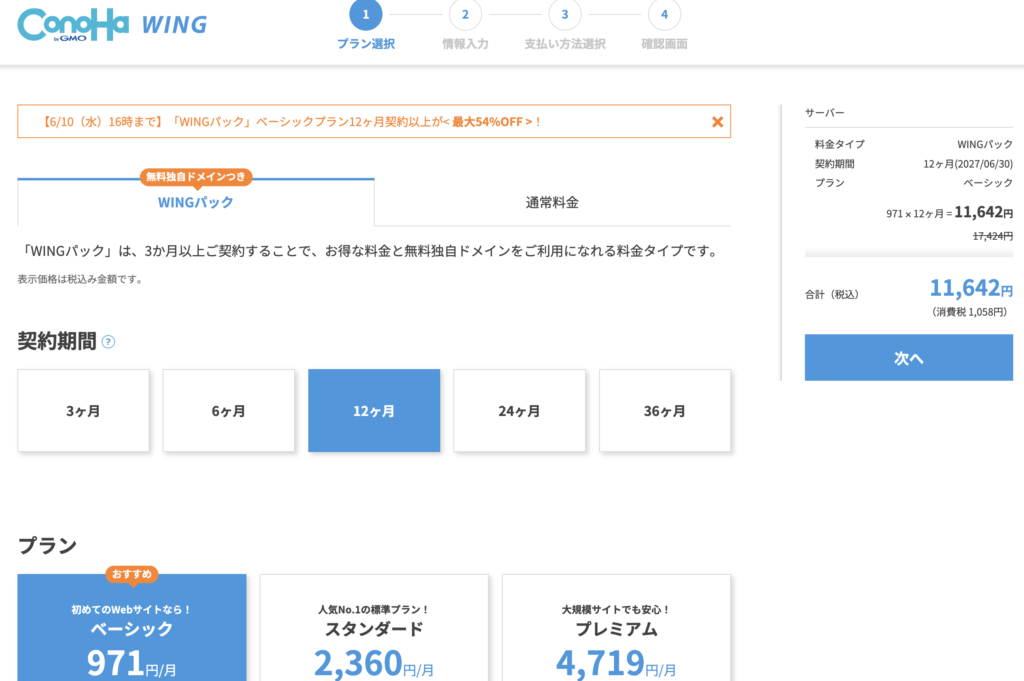Click the 12ヶ月(2027/06/30) contract value
This screenshot has width=1024, height=681.
[968, 164]
